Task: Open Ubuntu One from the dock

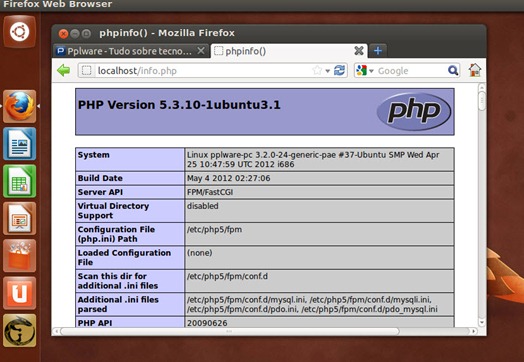Action: pos(19,293)
